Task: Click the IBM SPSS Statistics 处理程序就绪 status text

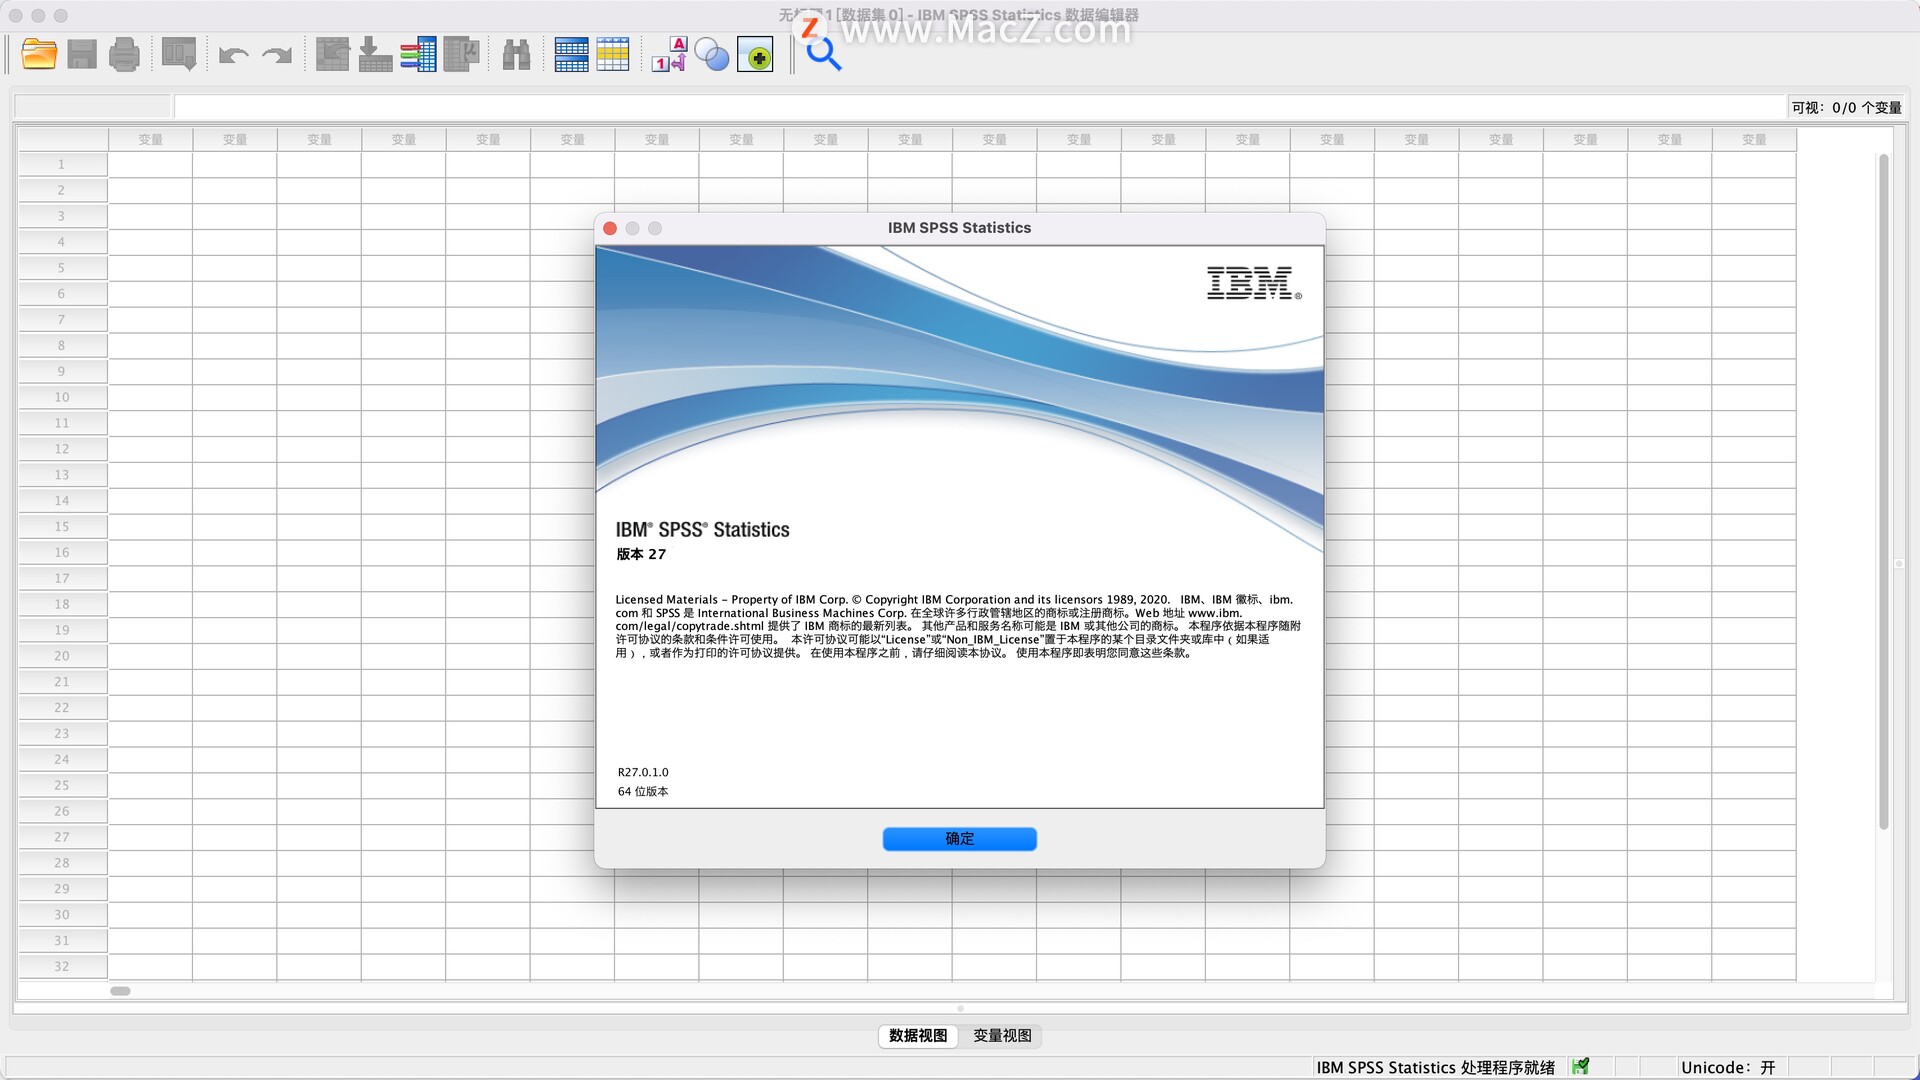Action: 1435,1067
